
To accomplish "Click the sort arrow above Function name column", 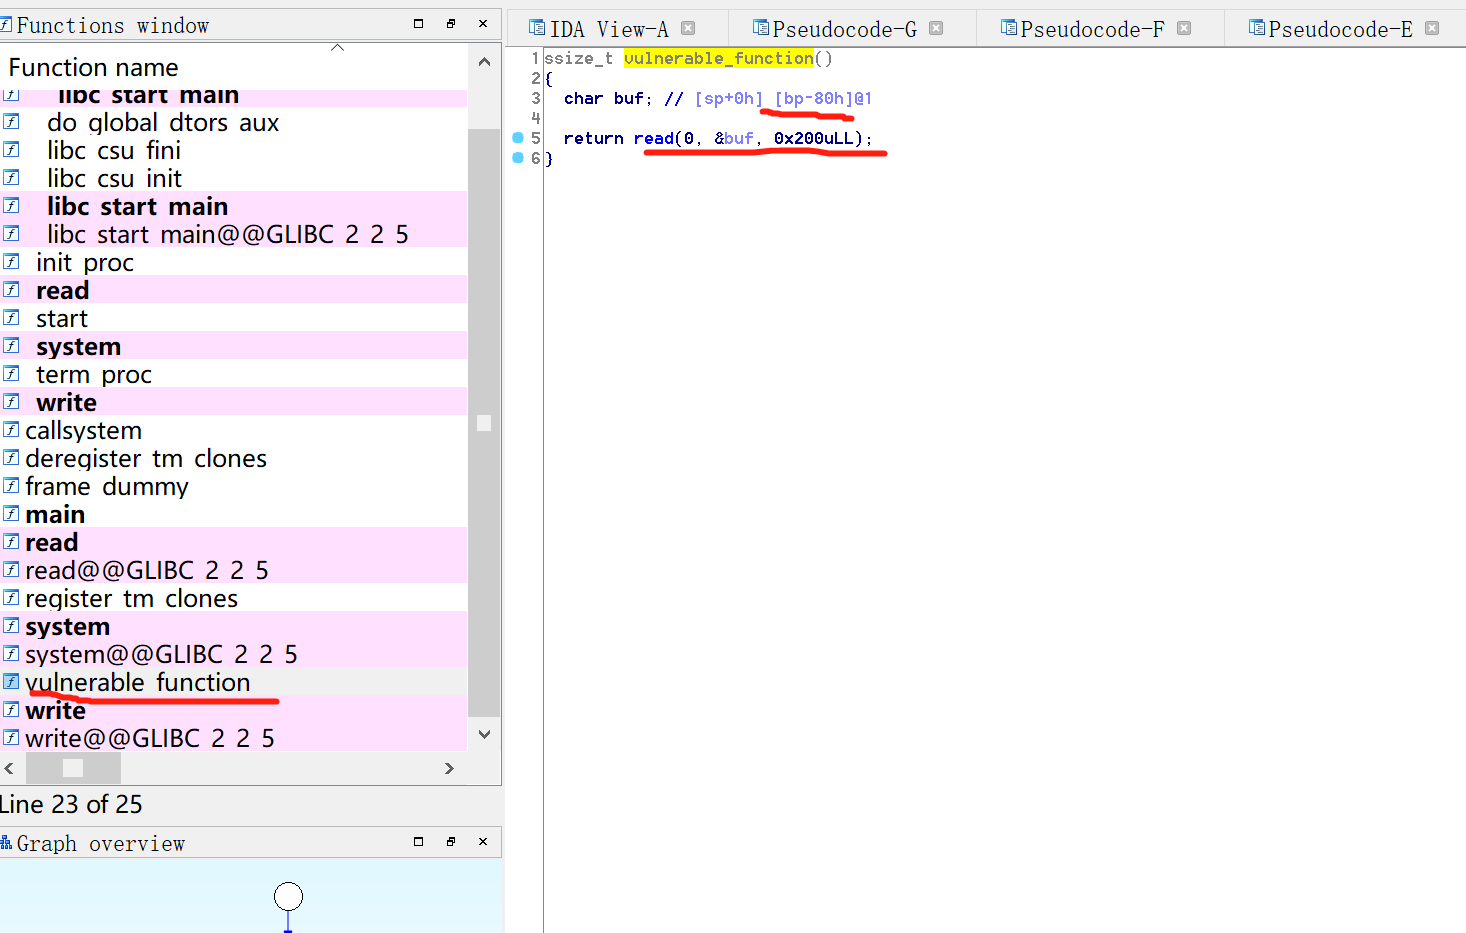I will 337,46.
